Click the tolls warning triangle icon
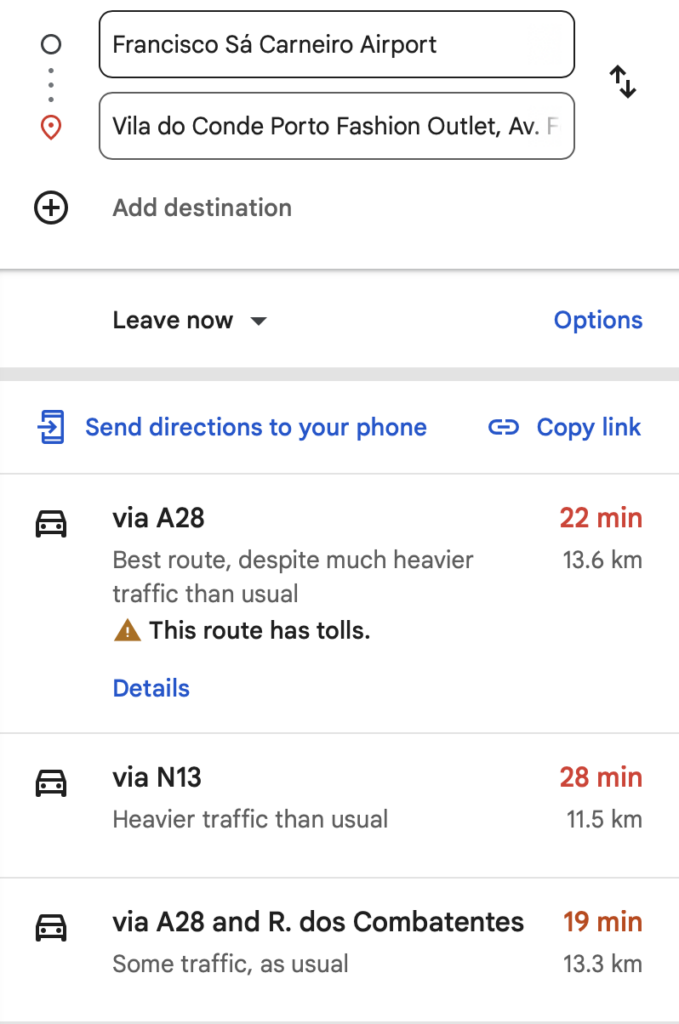 point(127,630)
